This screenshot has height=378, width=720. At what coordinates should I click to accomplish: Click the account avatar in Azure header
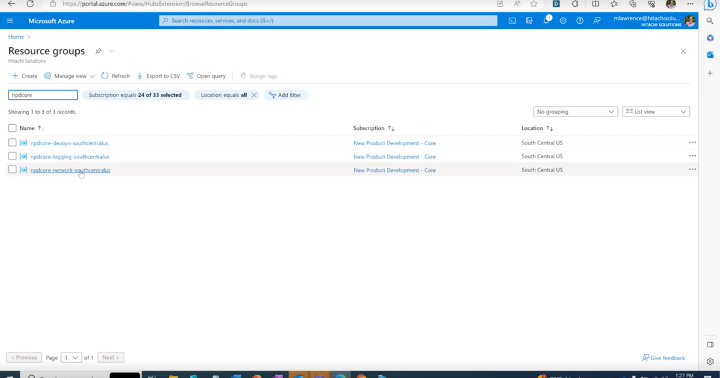[x=690, y=21]
